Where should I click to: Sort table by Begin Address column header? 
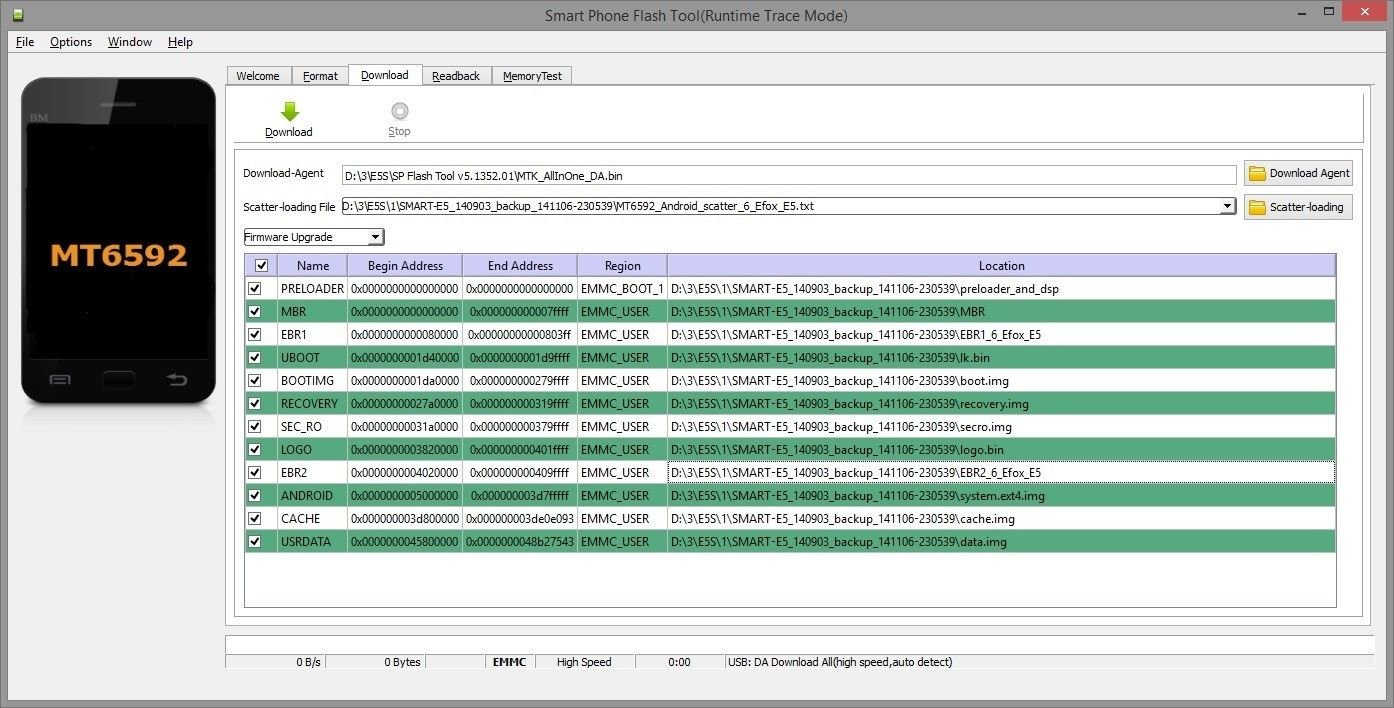(x=405, y=266)
